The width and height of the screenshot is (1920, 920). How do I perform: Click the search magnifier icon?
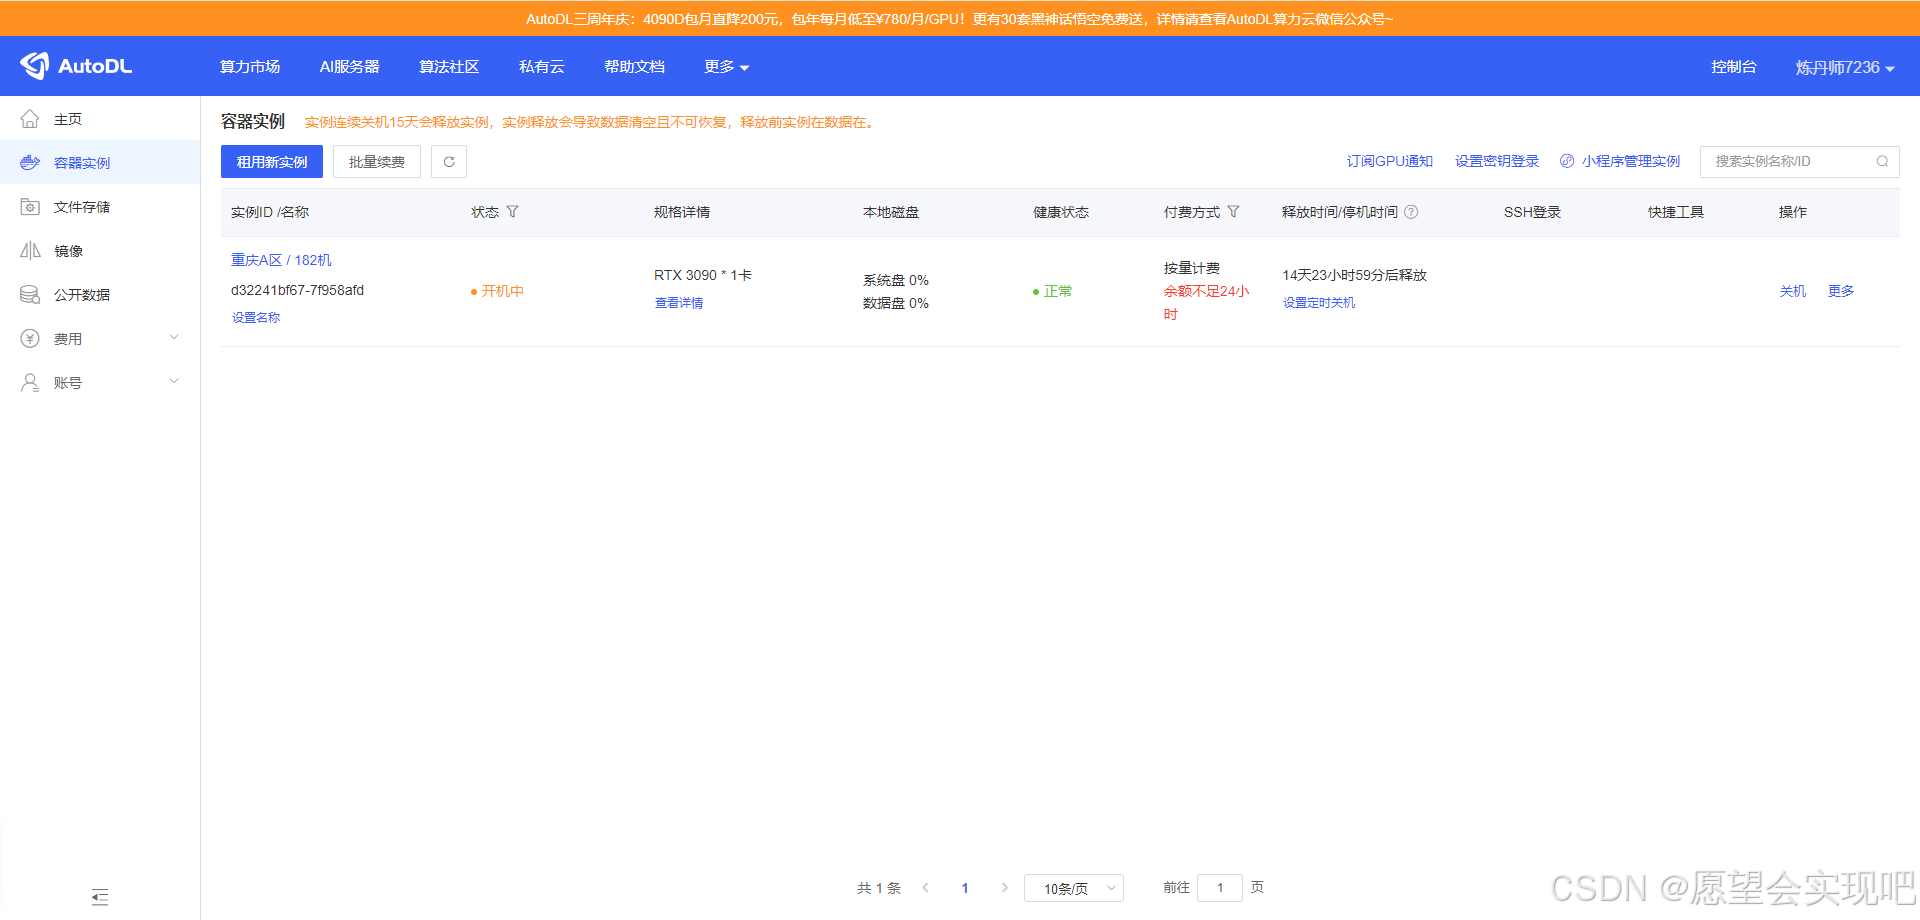coord(1882,161)
